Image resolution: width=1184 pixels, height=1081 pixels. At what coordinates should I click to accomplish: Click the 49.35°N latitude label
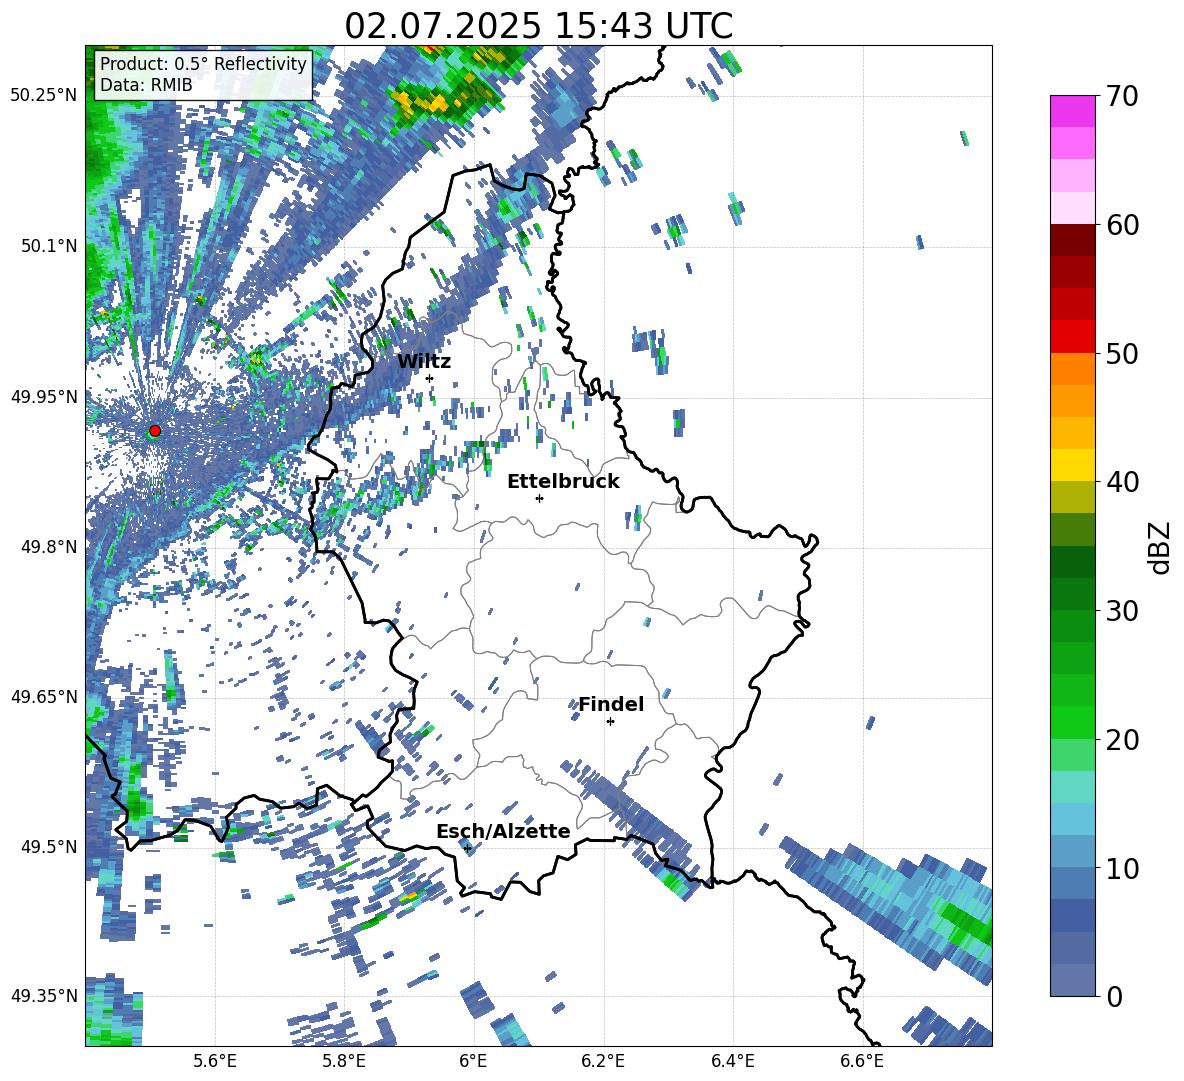pos(44,996)
